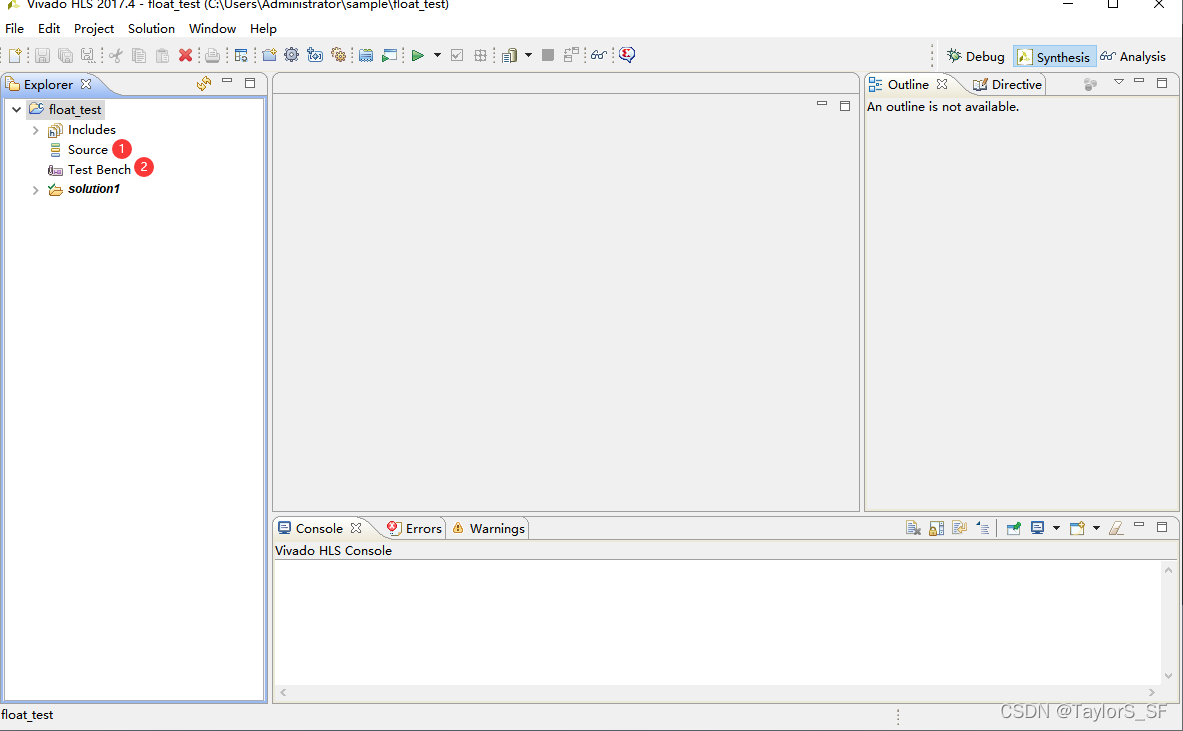Switch to the Synthesis perspective

[x=1054, y=57]
